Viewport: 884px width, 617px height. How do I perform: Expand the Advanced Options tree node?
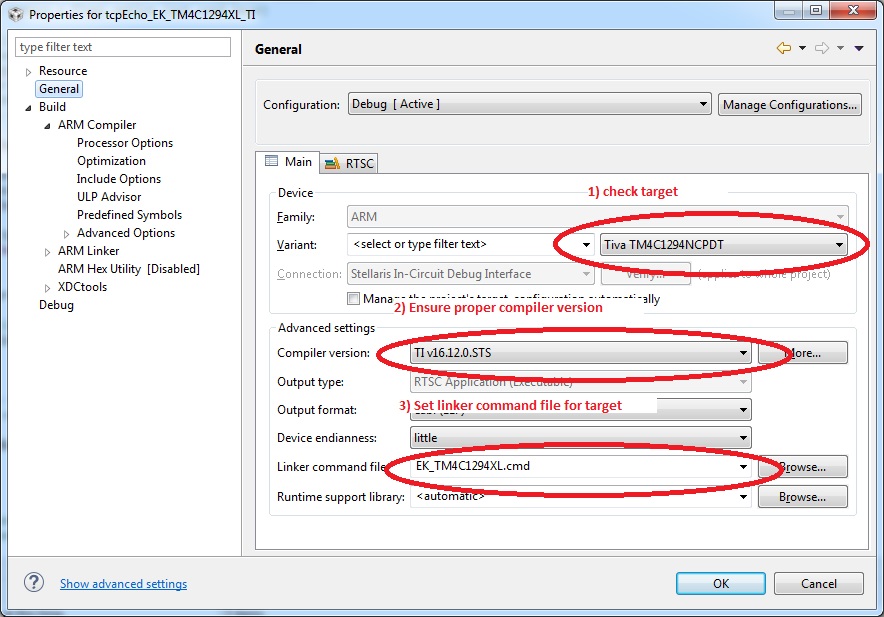click(67, 234)
